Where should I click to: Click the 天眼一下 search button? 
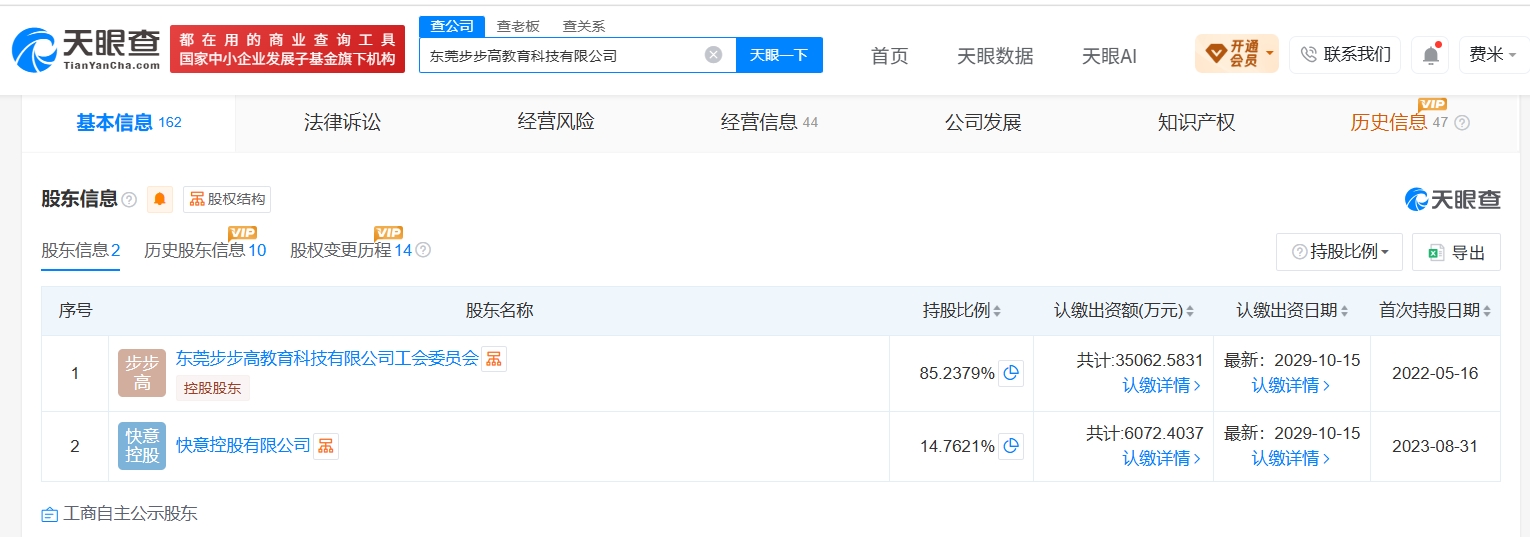[779, 55]
